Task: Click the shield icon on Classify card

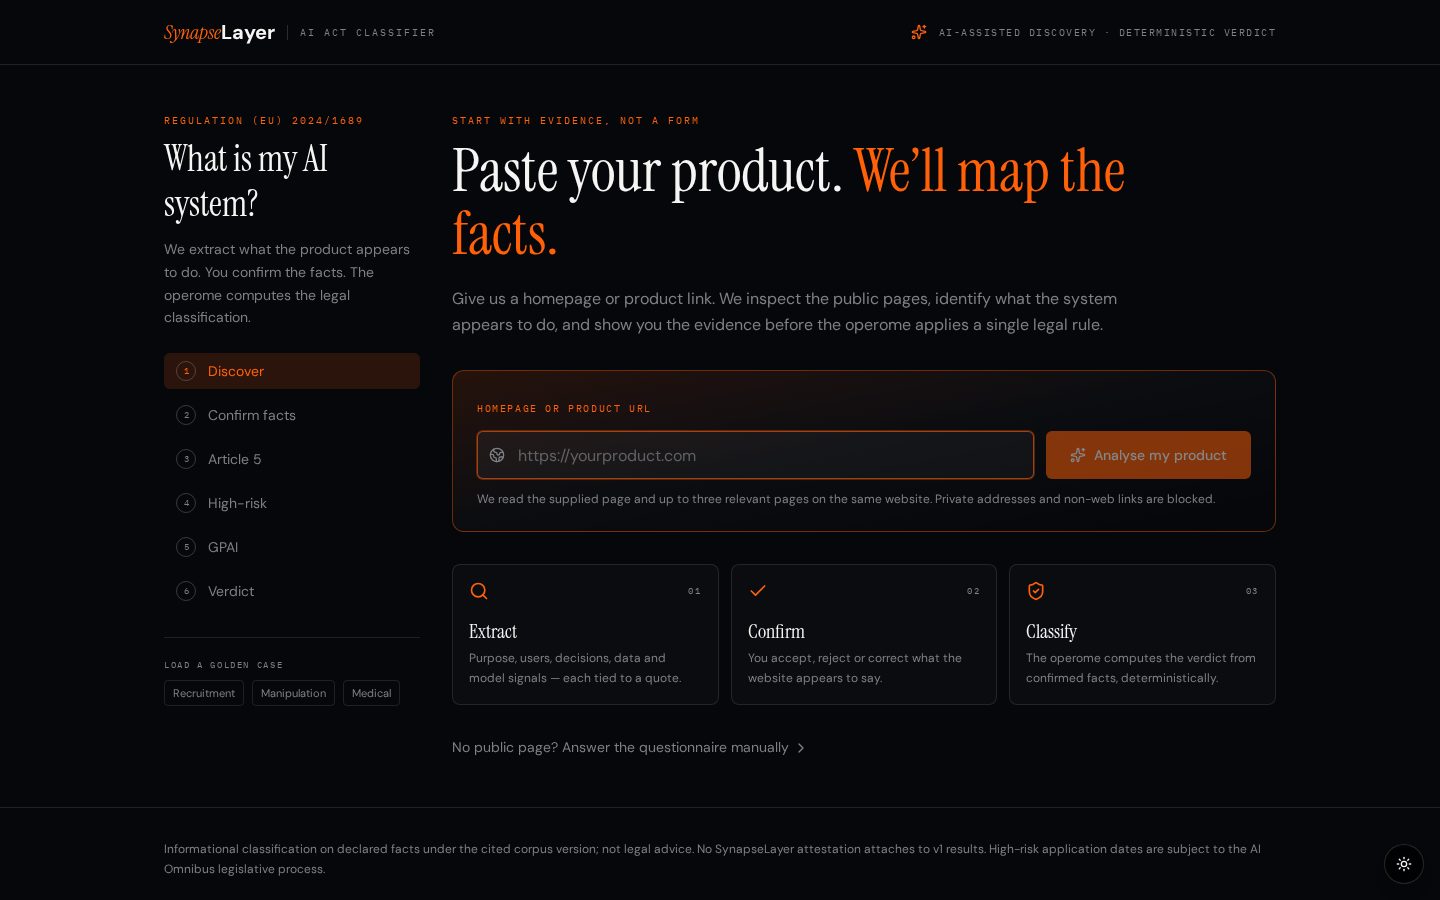Action: tap(1036, 591)
